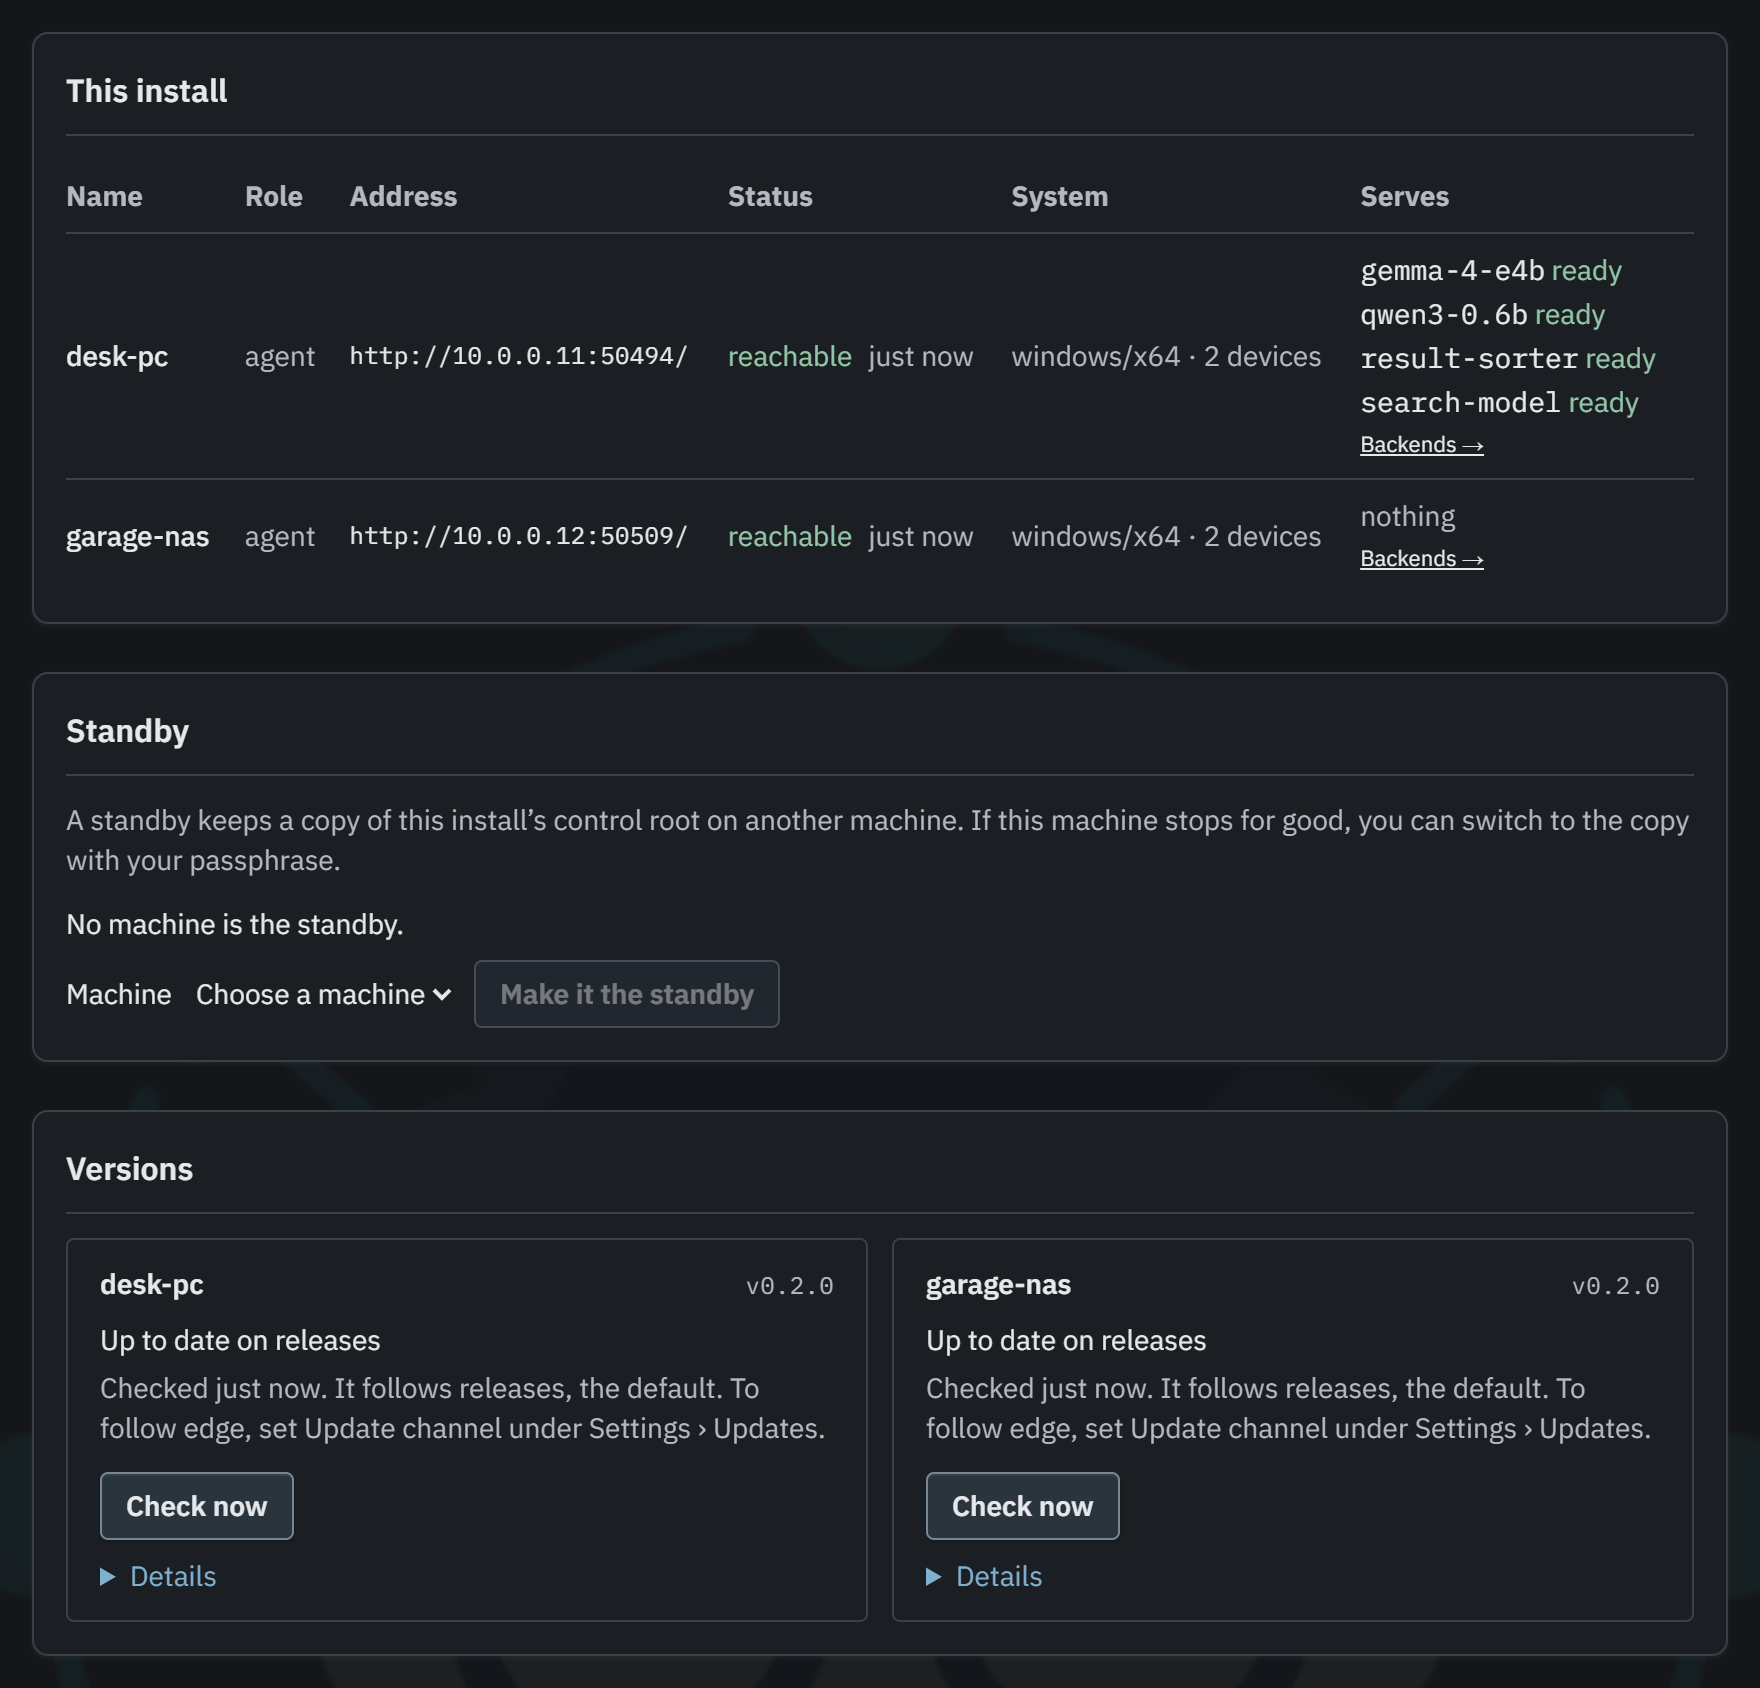Expand Details under garage-nas version
The height and width of the screenshot is (1688, 1760).
click(985, 1576)
